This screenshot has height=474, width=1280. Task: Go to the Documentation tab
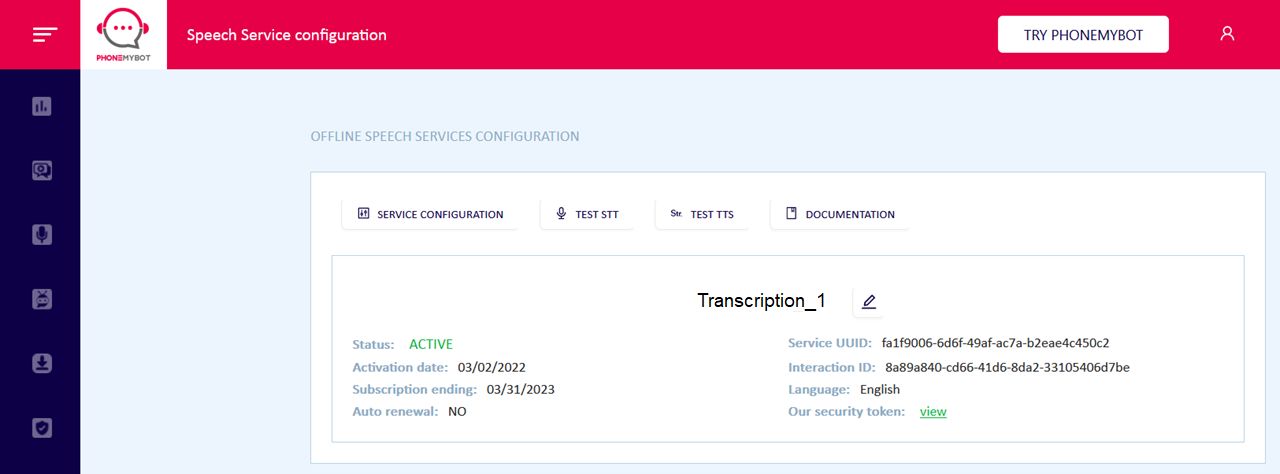(x=840, y=214)
